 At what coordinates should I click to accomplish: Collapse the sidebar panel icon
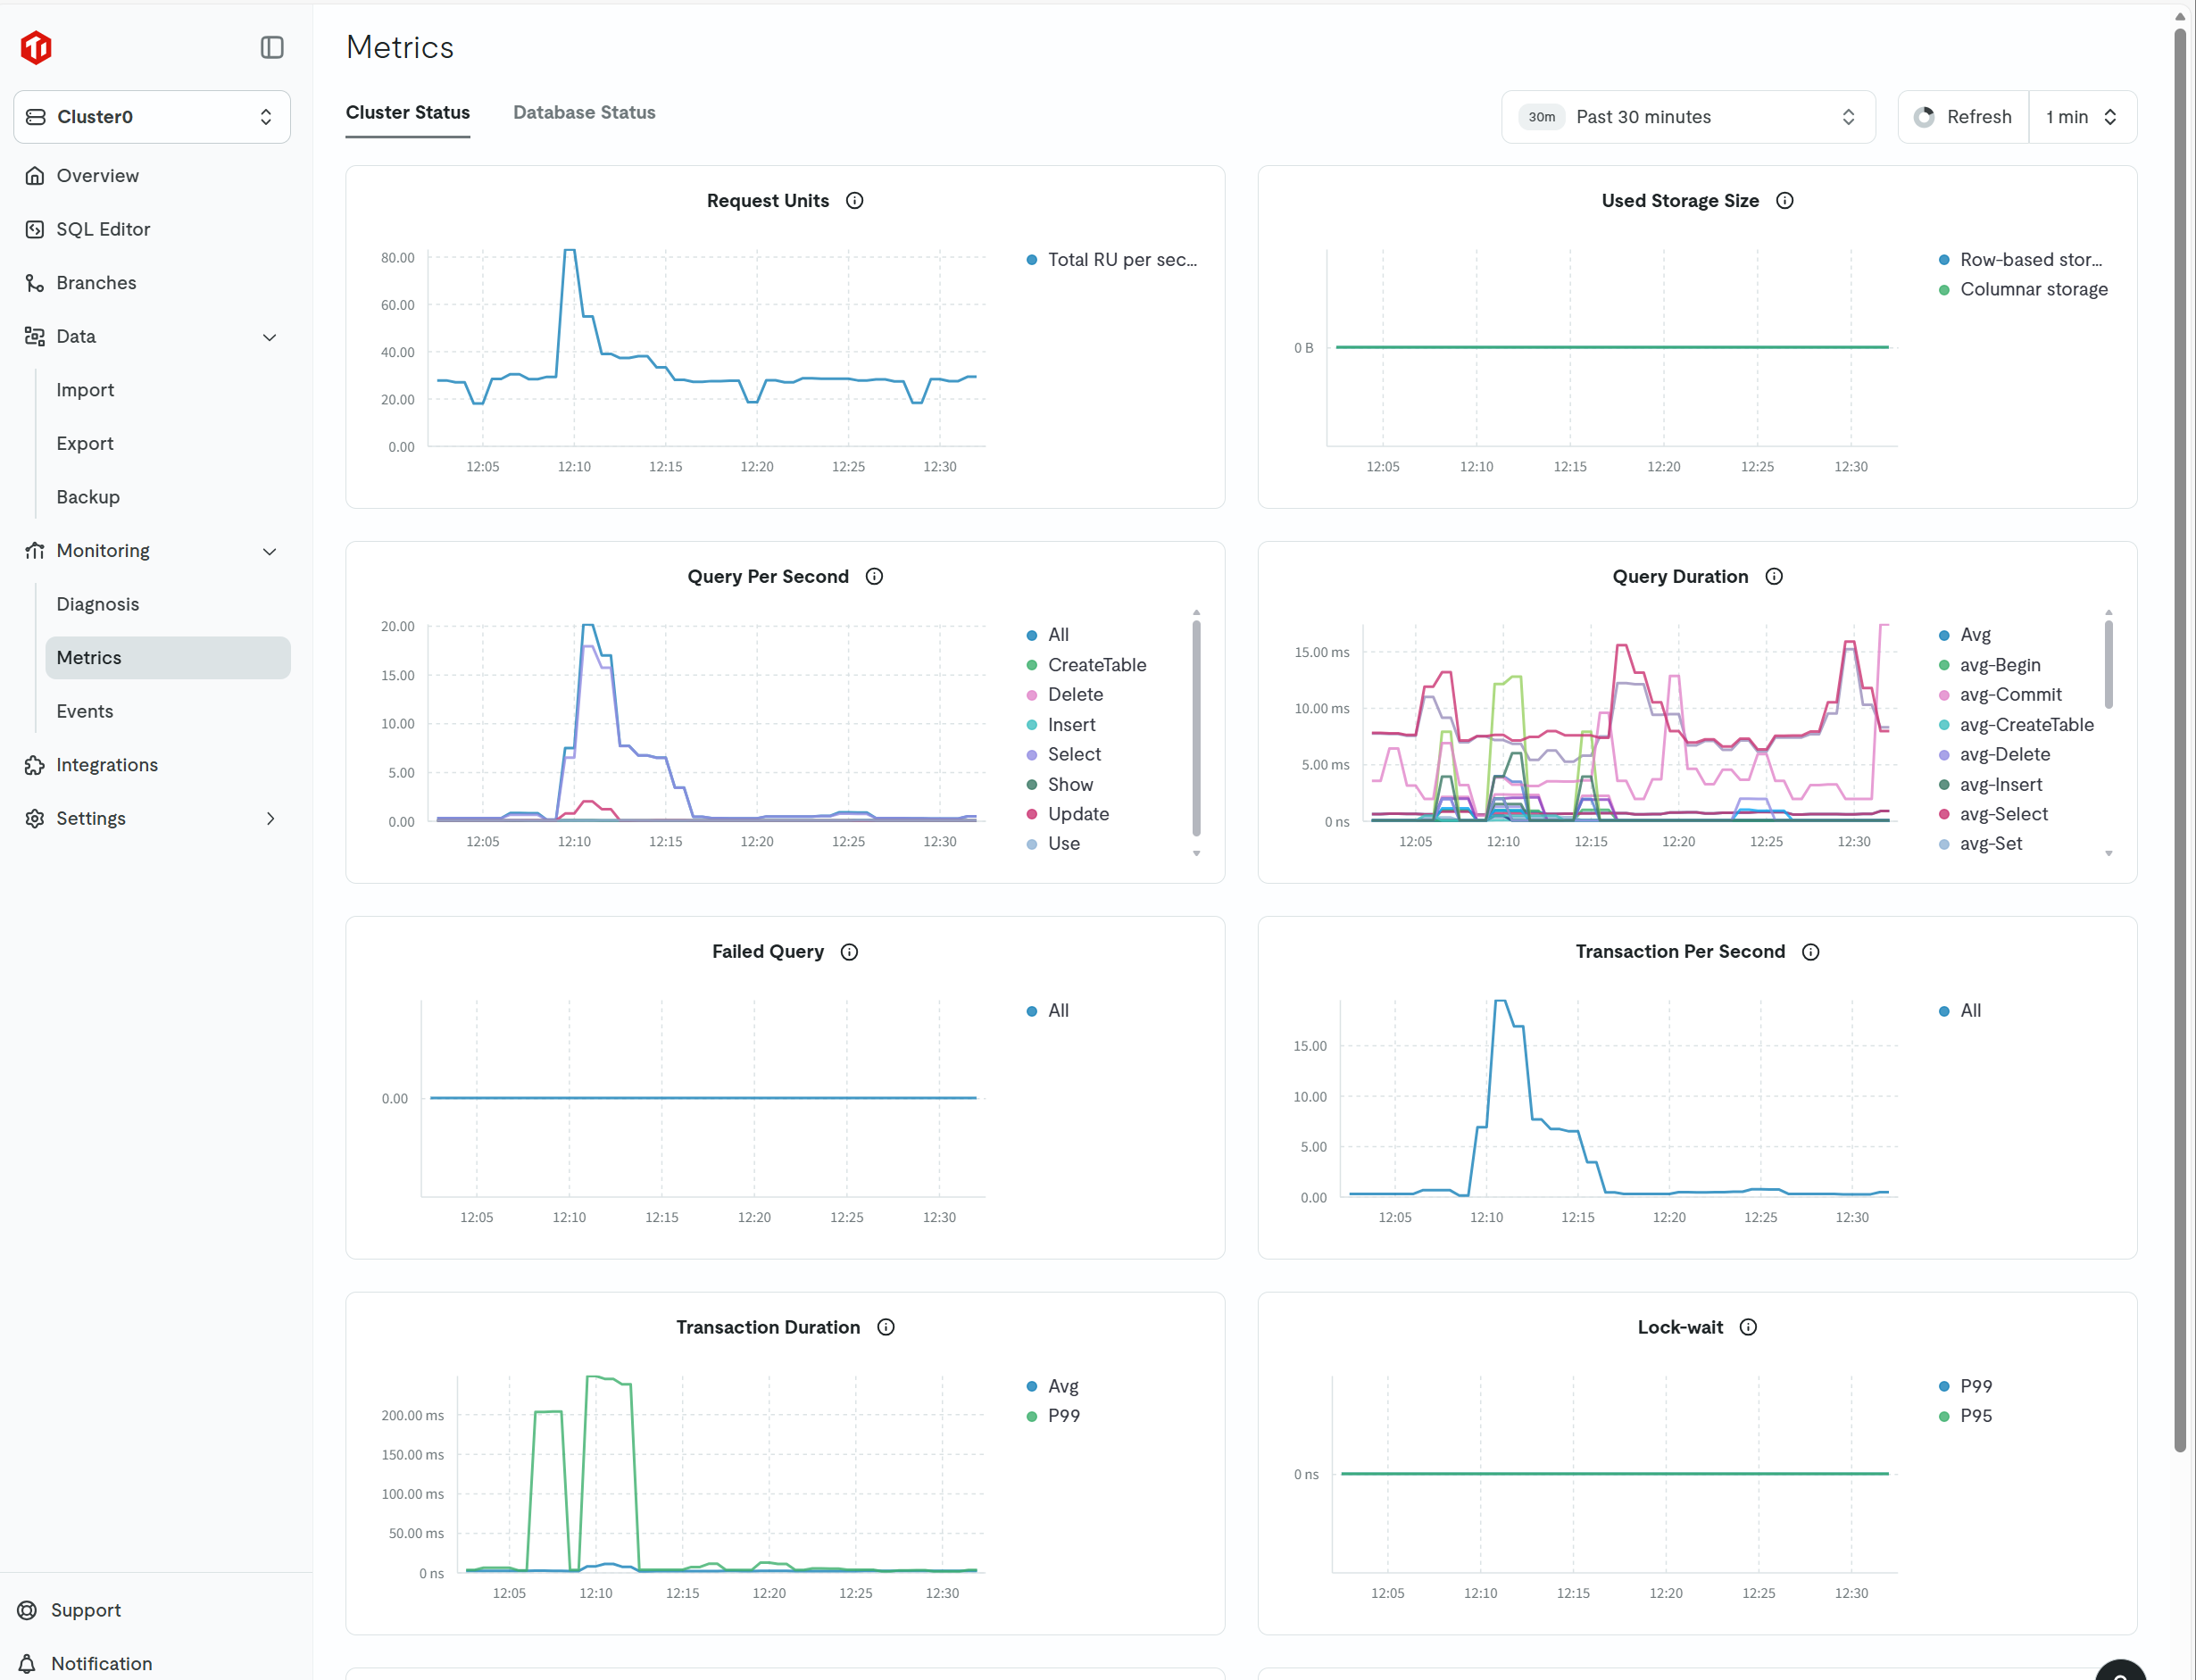pyautogui.click(x=272, y=47)
